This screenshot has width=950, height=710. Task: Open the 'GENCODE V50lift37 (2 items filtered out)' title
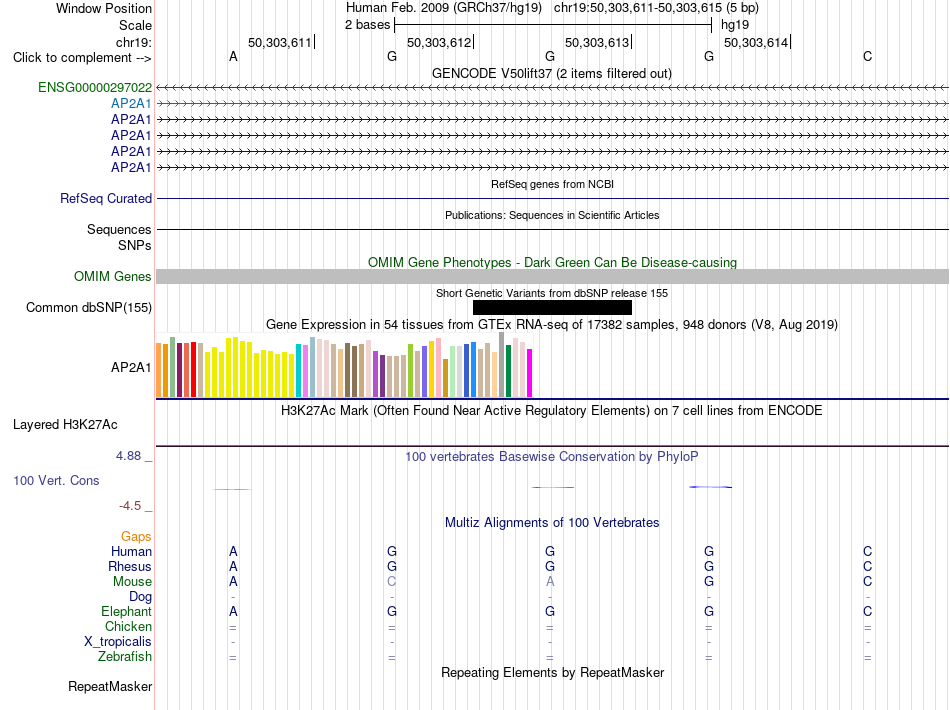click(x=552, y=73)
